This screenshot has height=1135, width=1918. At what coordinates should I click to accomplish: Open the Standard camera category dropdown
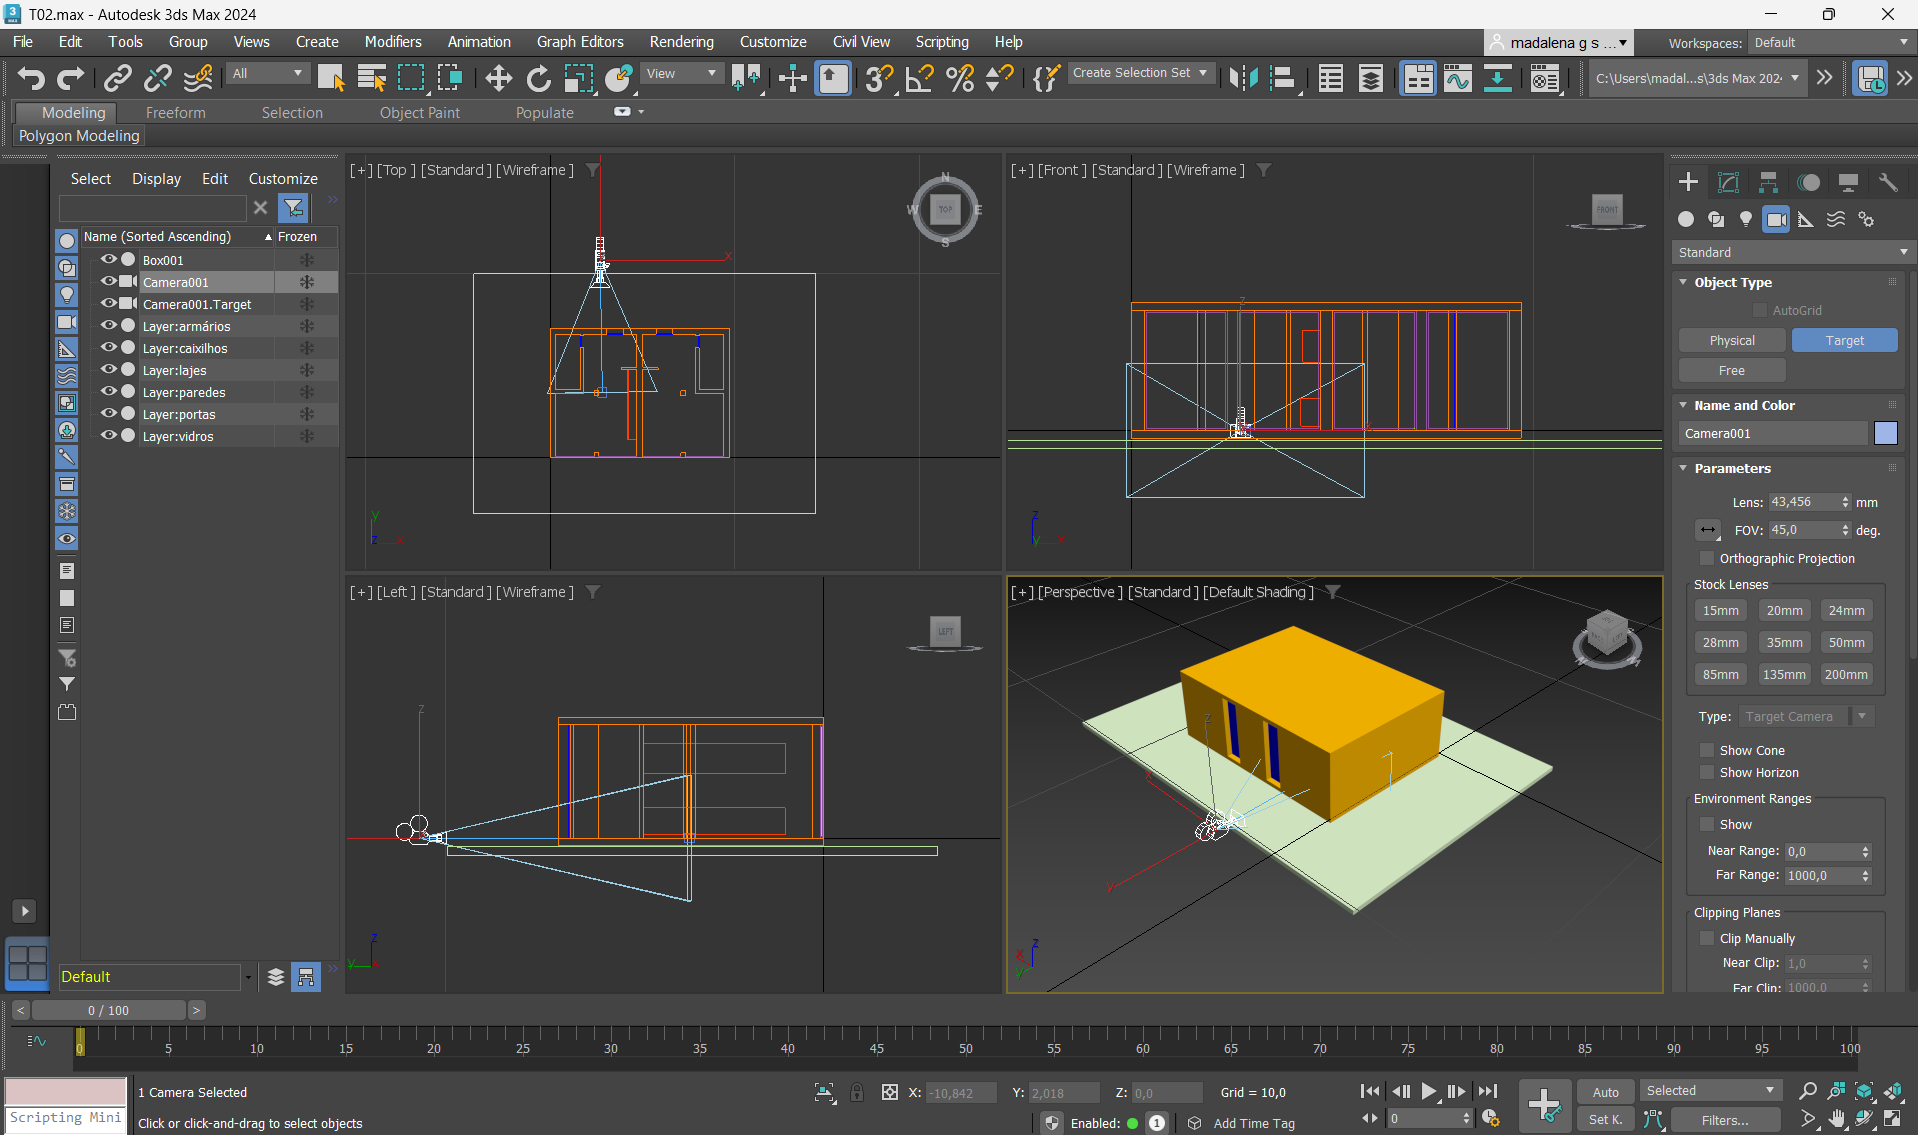point(1792,252)
